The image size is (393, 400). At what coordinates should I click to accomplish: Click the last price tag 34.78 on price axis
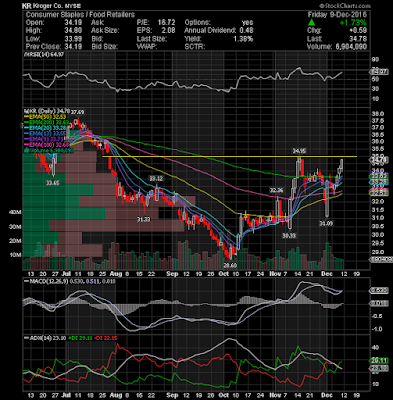379,160
